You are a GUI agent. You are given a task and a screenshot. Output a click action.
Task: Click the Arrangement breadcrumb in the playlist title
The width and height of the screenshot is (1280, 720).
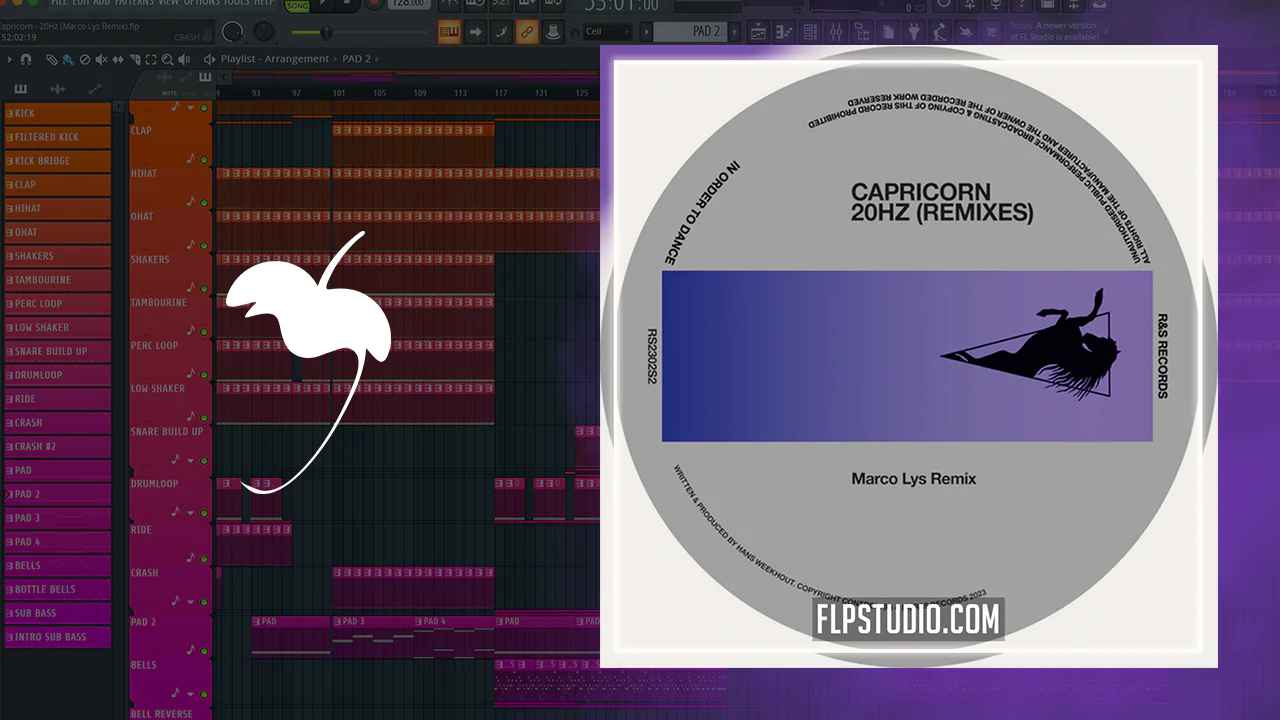[x=297, y=59]
